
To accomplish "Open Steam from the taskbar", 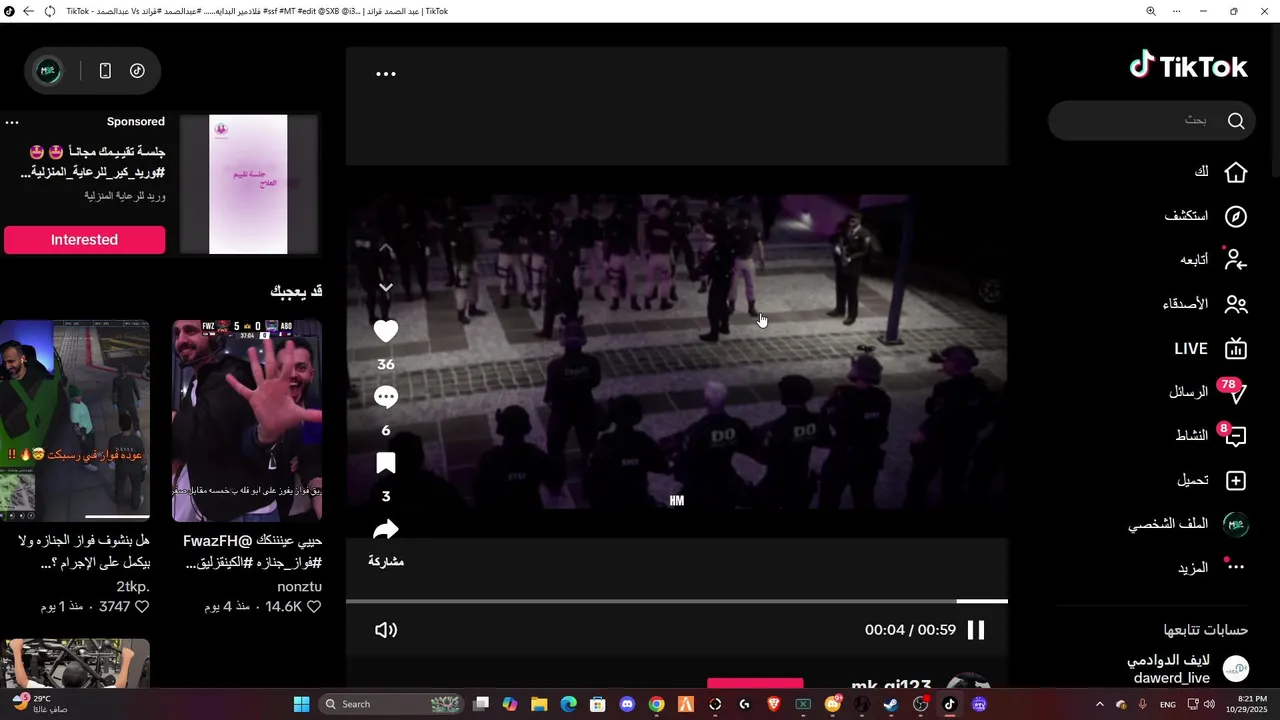I will [x=890, y=704].
